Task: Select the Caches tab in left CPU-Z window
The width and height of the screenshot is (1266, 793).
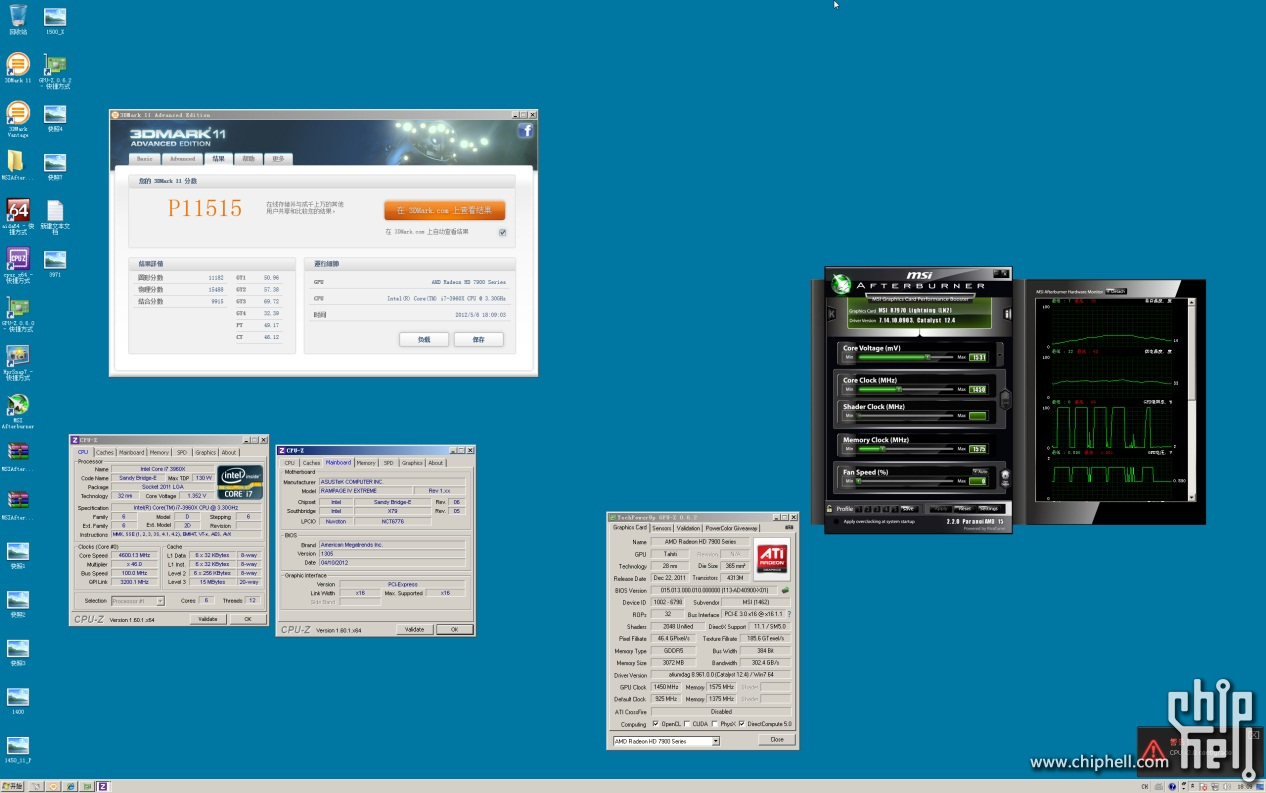Action: (105, 452)
